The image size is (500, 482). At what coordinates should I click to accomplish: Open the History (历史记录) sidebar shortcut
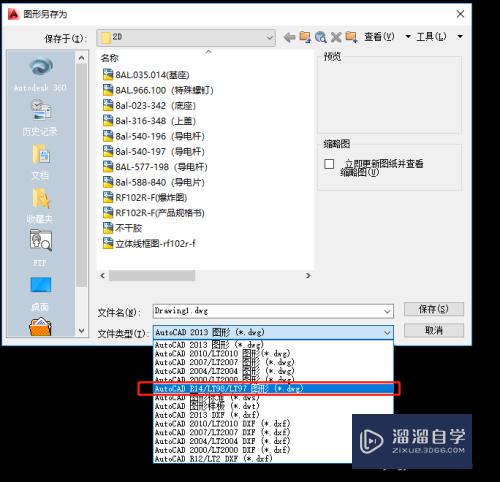pyautogui.click(x=40, y=117)
